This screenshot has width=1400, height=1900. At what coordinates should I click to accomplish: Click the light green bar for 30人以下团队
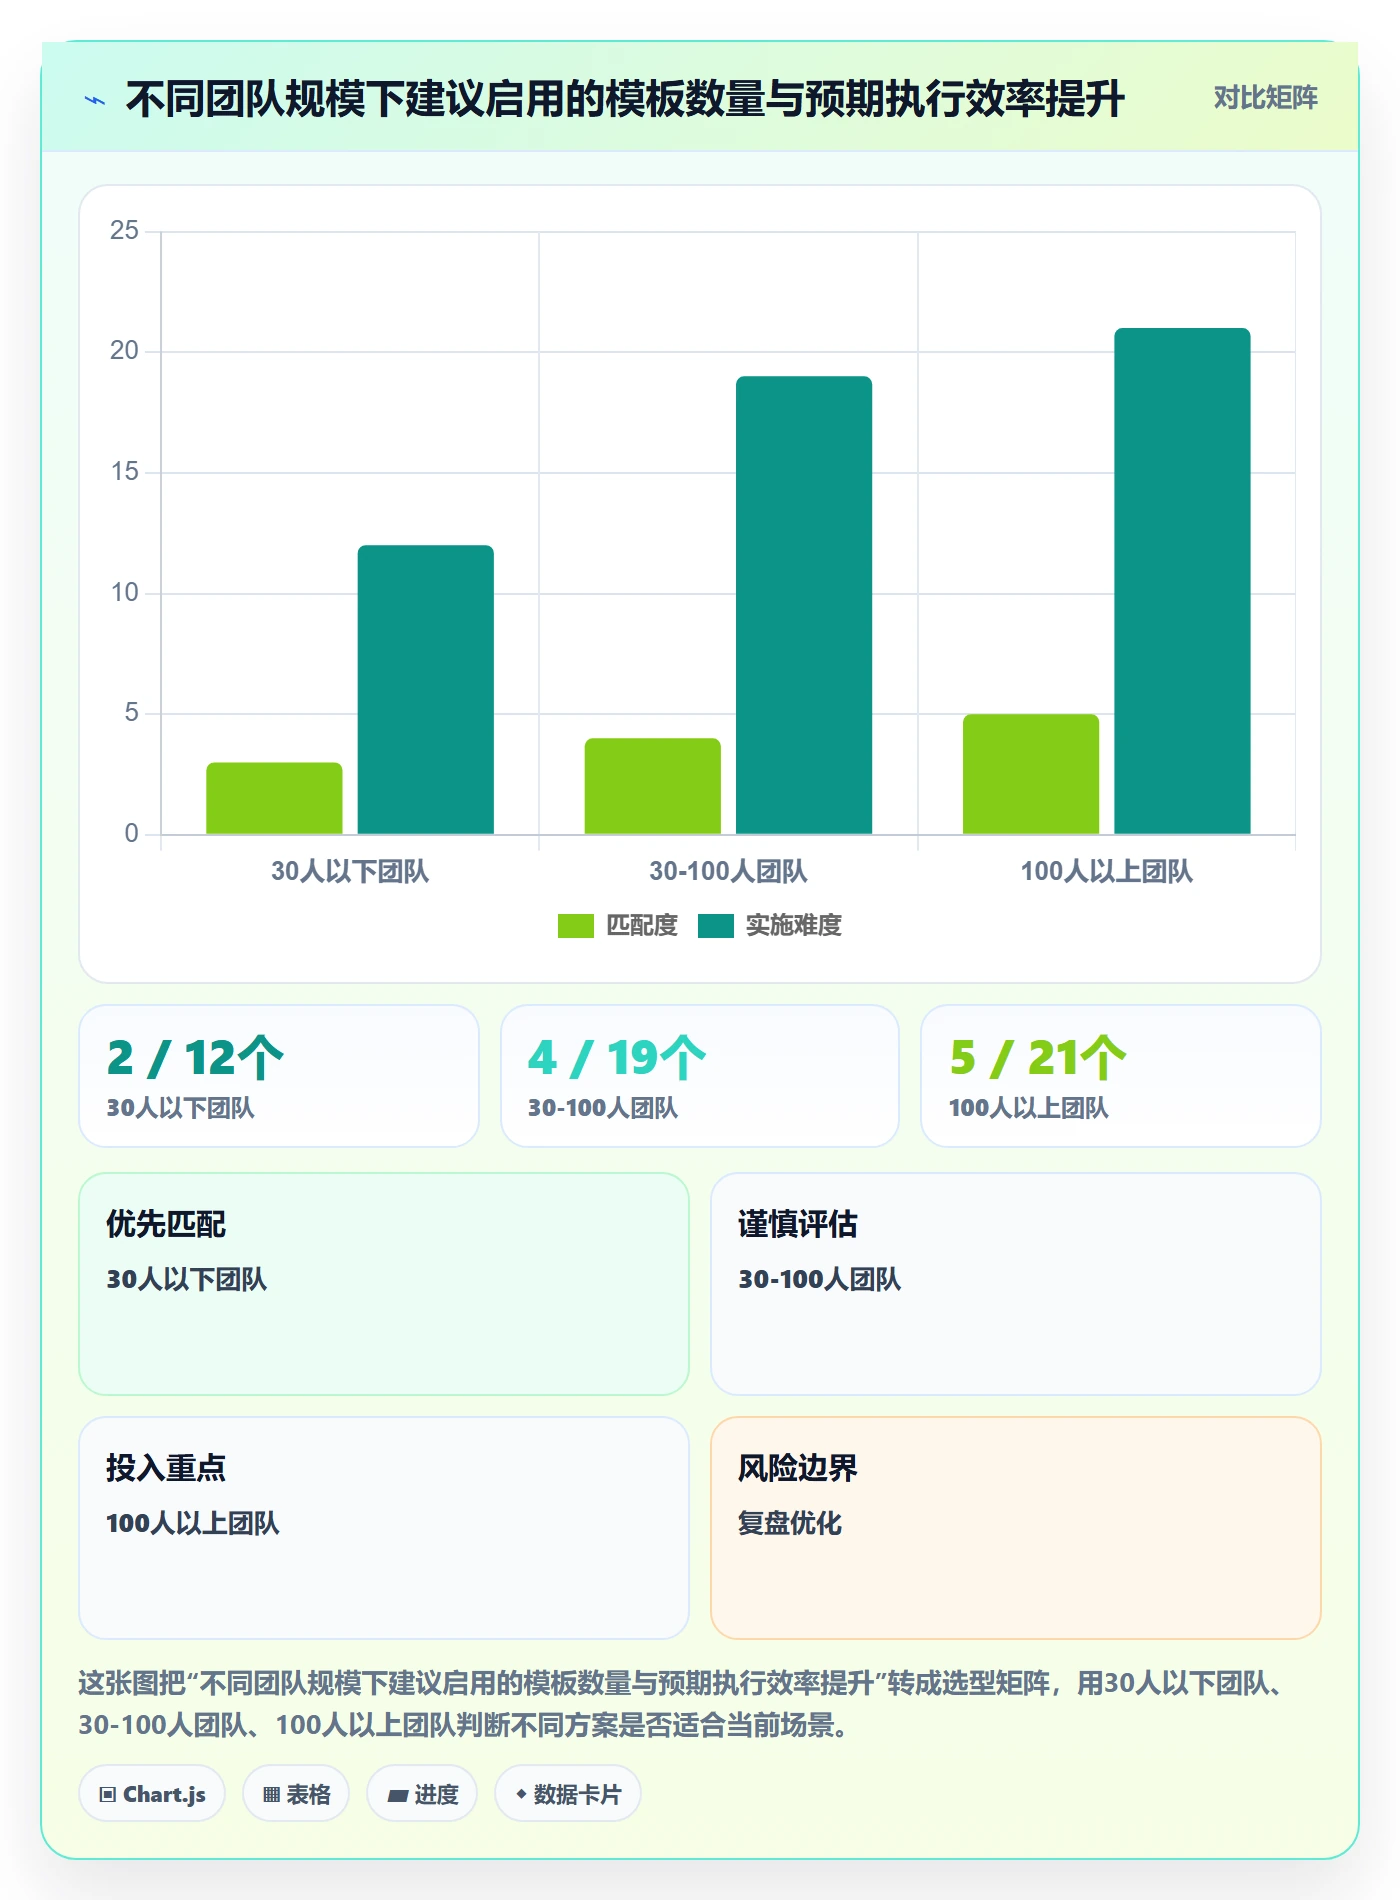coord(274,798)
